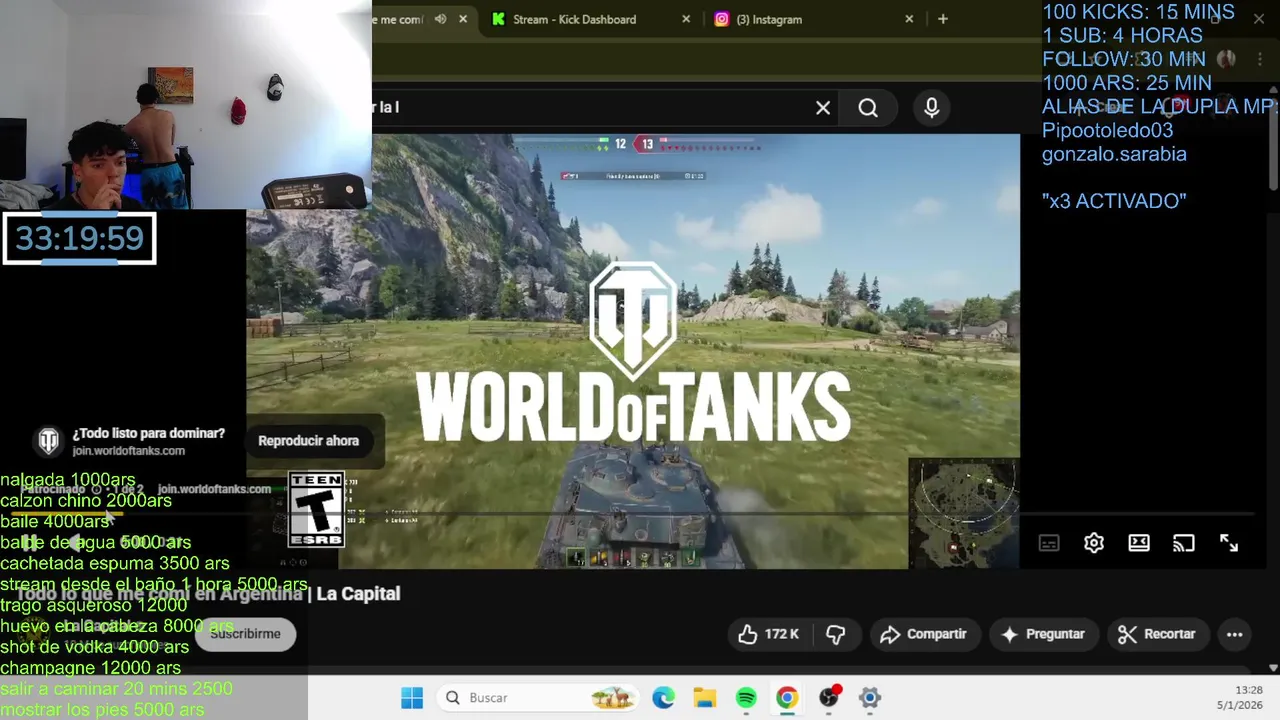The width and height of the screenshot is (1280, 720).
Task: Click the video title ending 'La Capital'
Action: [x=208, y=594]
